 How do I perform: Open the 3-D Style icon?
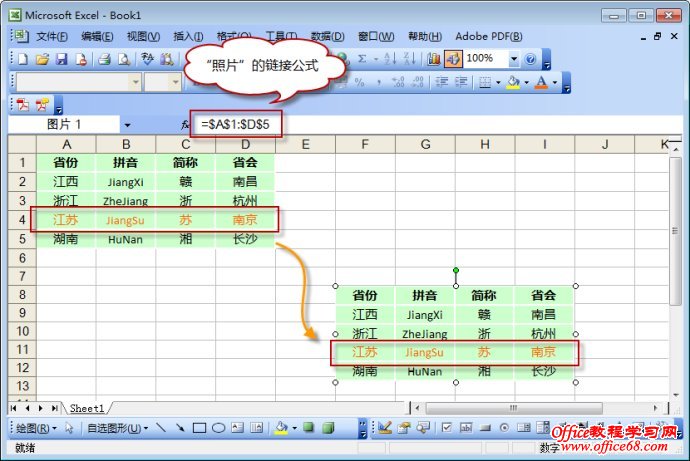[x=328, y=427]
